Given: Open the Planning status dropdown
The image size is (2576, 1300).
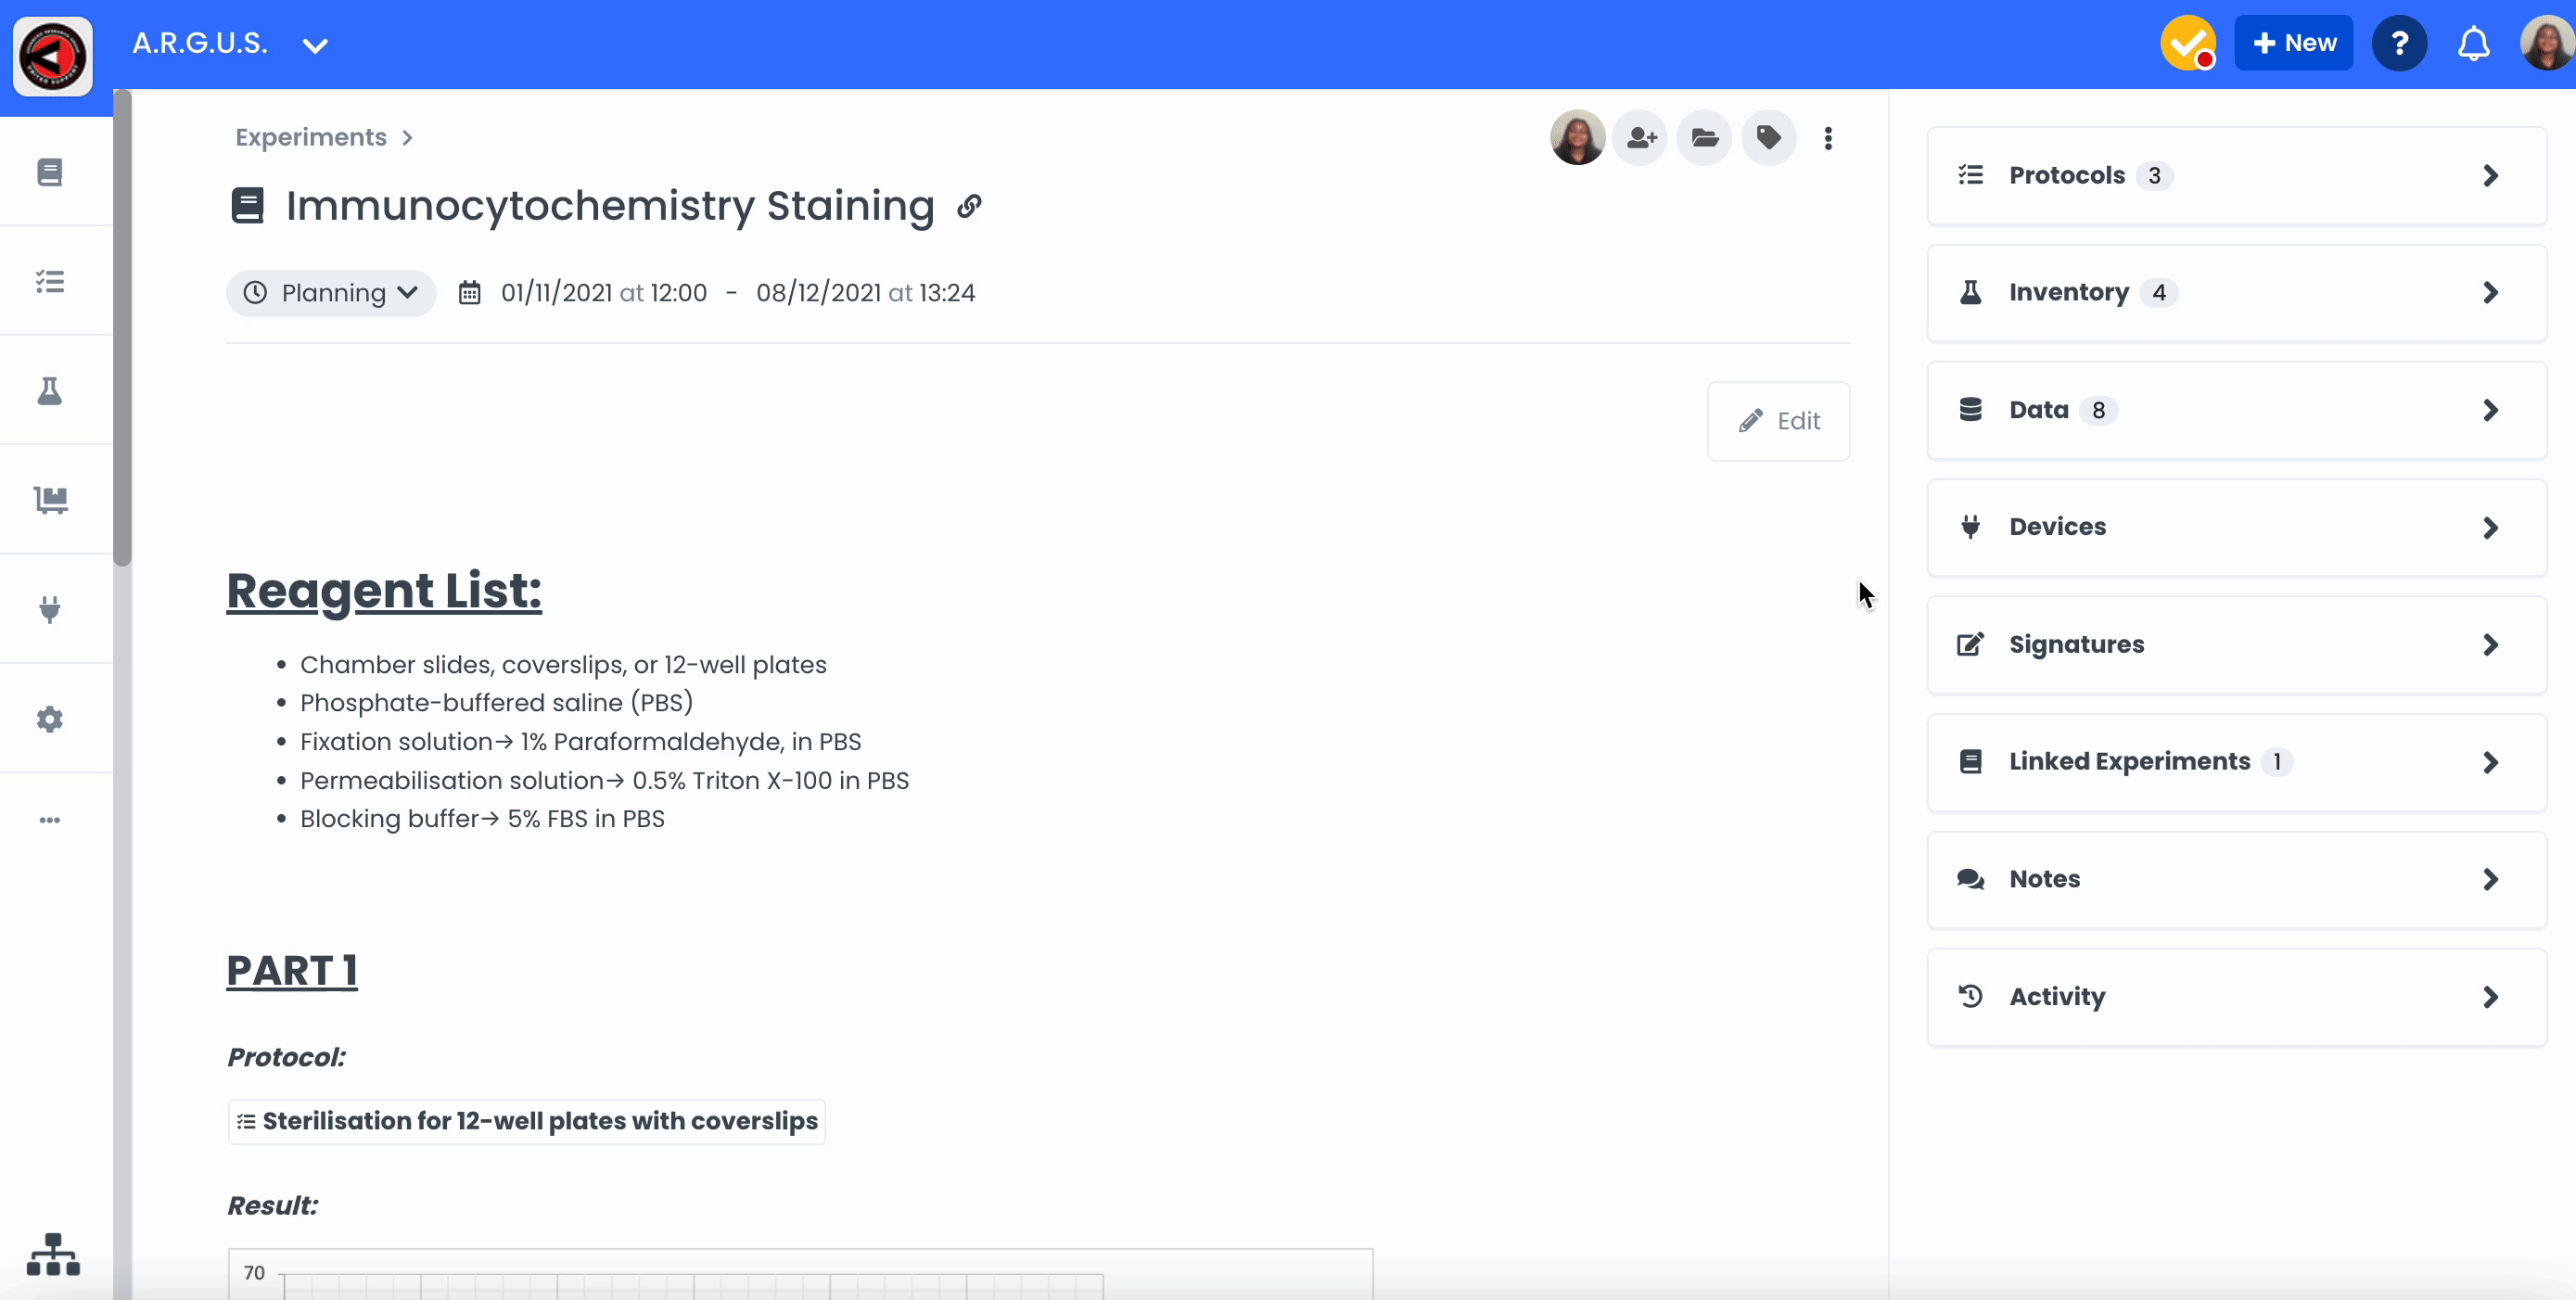Looking at the screenshot, I should coord(331,293).
